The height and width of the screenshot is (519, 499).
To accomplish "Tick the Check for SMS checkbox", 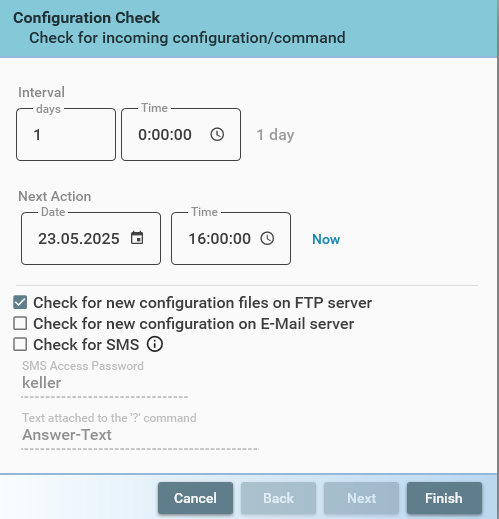I will [20, 344].
